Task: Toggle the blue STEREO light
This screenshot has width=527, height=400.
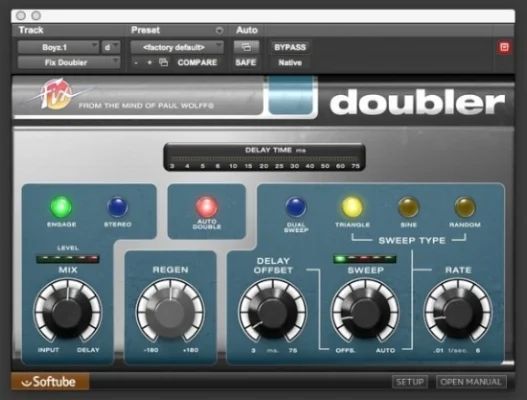Action: (117, 207)
